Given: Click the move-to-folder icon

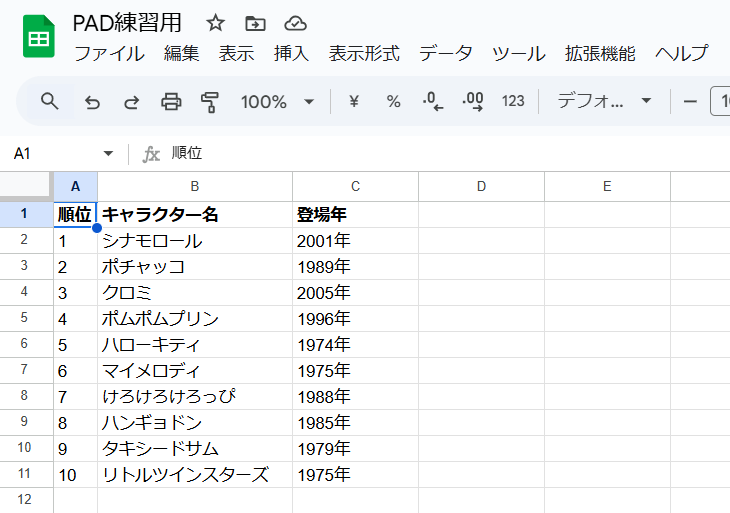Looking at the screenshot, I should [255, 23].
